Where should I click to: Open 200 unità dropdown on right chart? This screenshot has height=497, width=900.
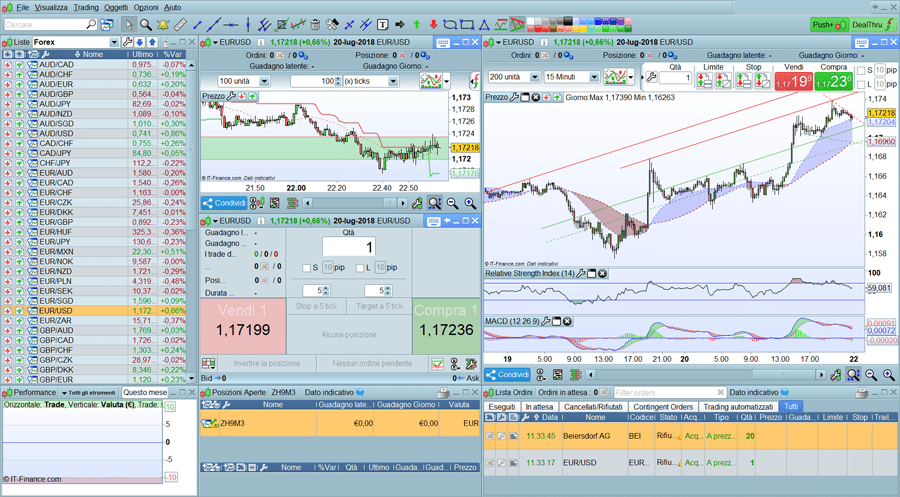pos(534,77)
